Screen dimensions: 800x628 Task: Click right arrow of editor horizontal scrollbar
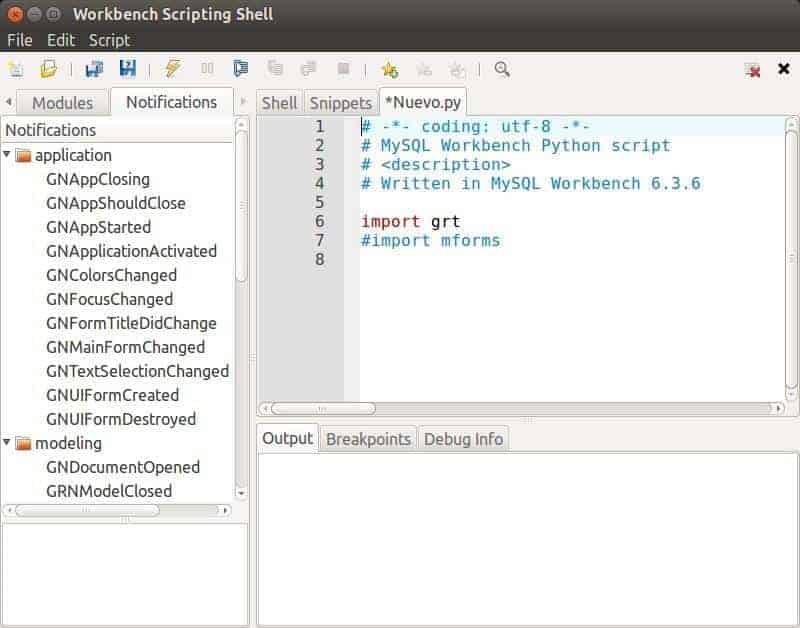pyautogui.click(x=779, y=408)
